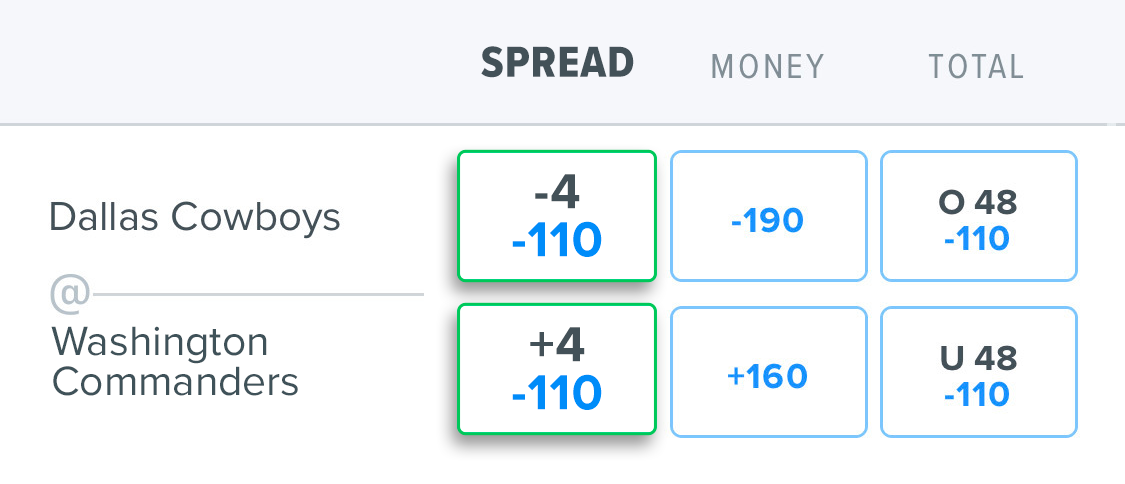Tap the -110 odds under Cowboys -4
The height and width of the screenshot is (484, 1125).
point(556,241)
